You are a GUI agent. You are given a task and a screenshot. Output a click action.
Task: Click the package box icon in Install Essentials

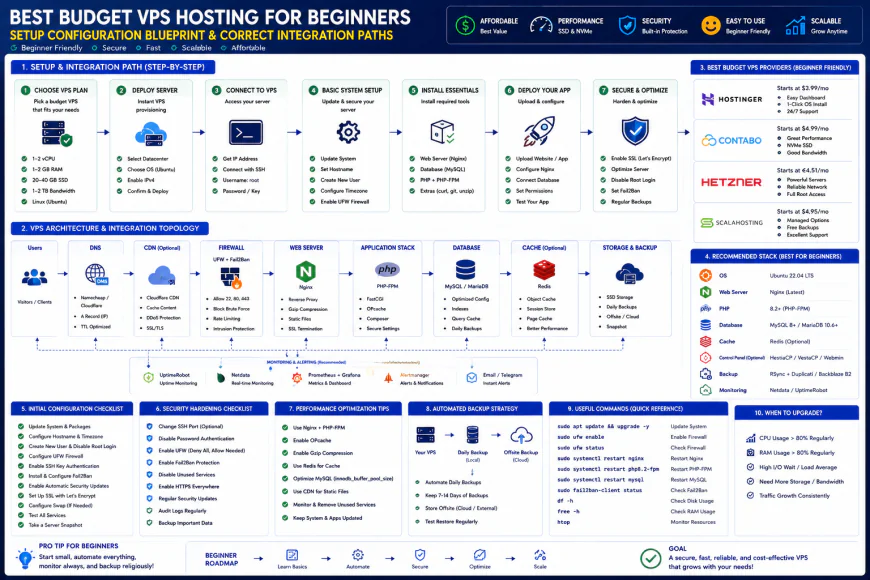point(443,132)
